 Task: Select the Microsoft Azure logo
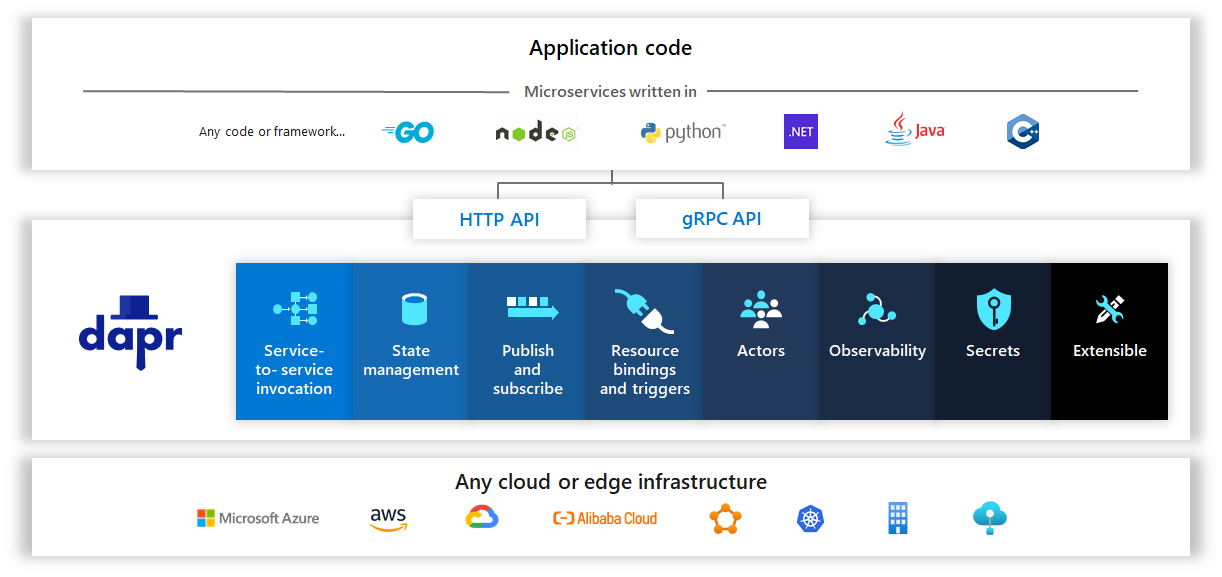258,518
